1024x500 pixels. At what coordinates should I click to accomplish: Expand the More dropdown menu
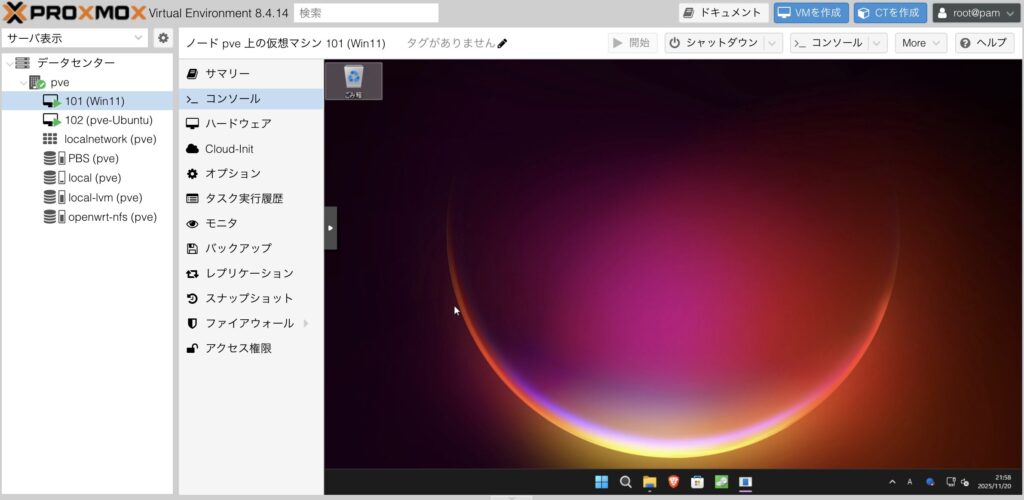point(921,43)
